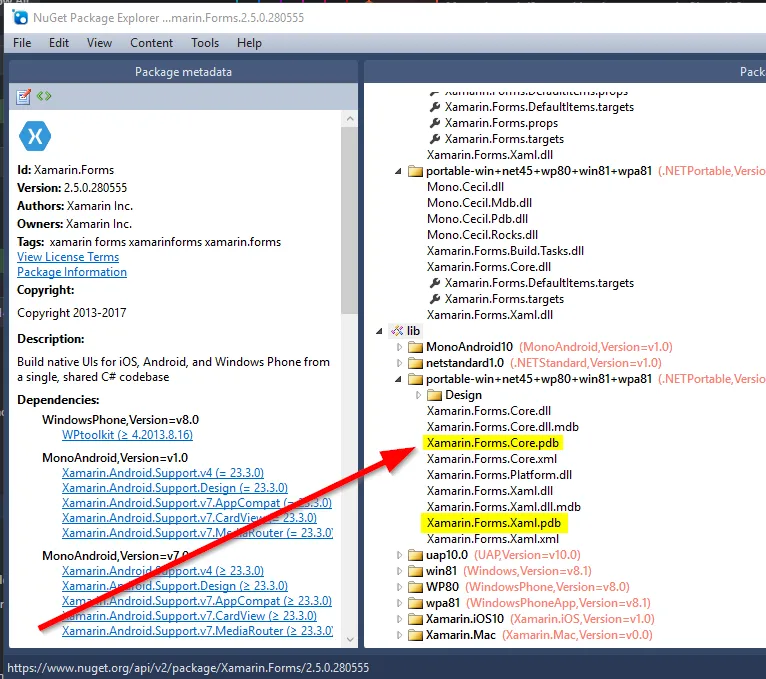The width and height of the screenshot is (766, 679).
Task: Expand the win81 folder
Action: (399, 572)
